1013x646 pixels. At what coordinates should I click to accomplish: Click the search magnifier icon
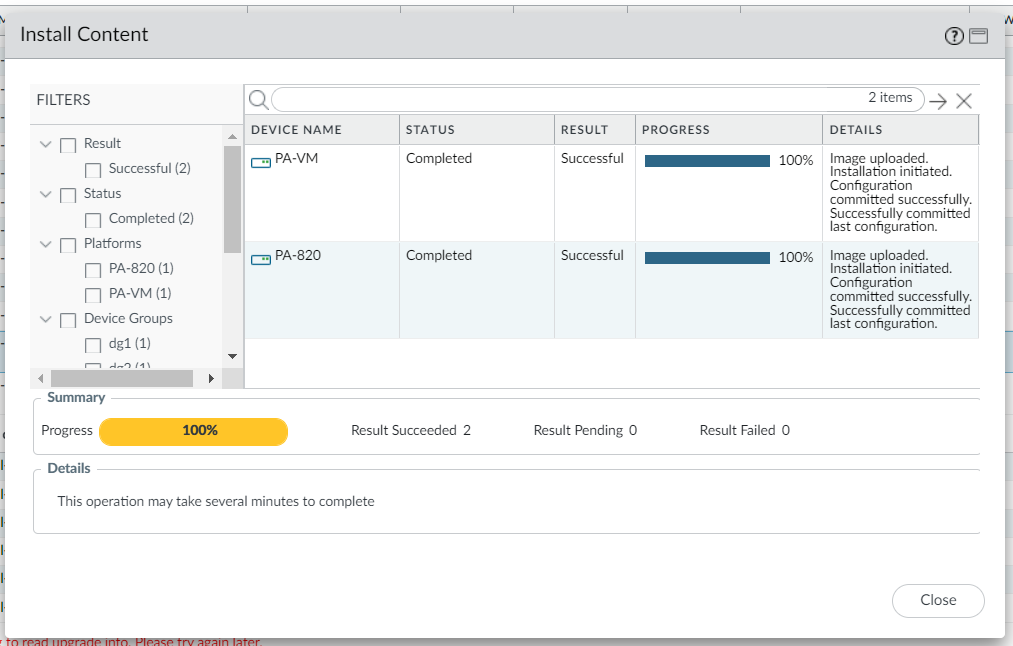[258, 99]
